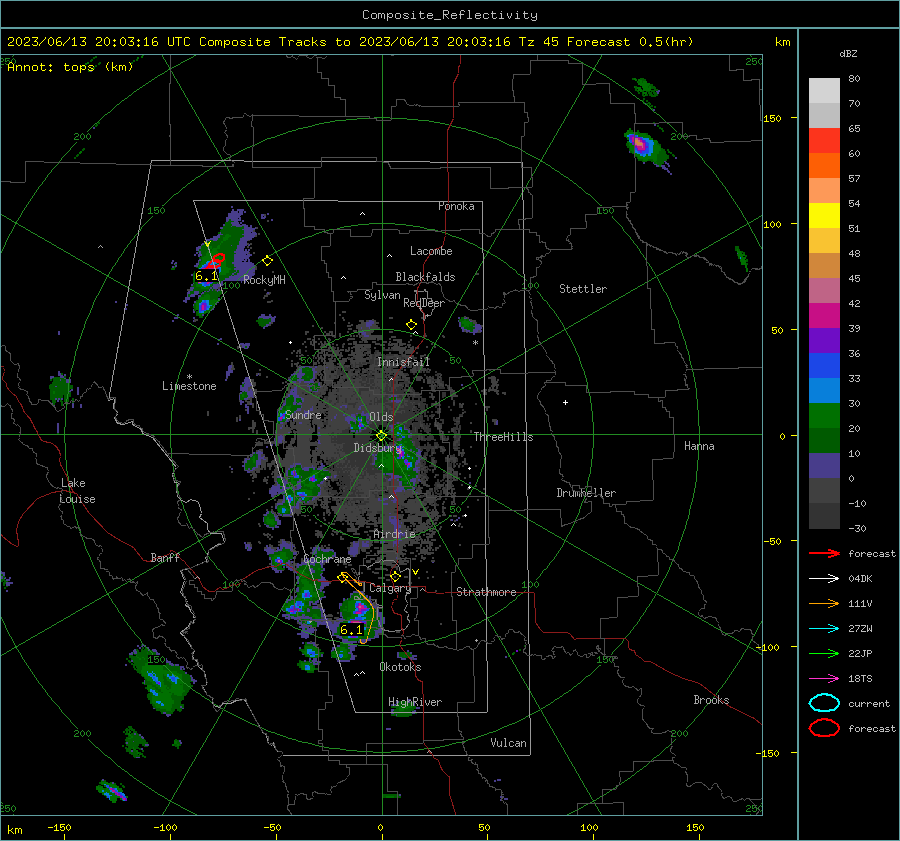Click the Lake Louise label
The height and width of the screenshot is (841, 900).
[x=77, y=491]
